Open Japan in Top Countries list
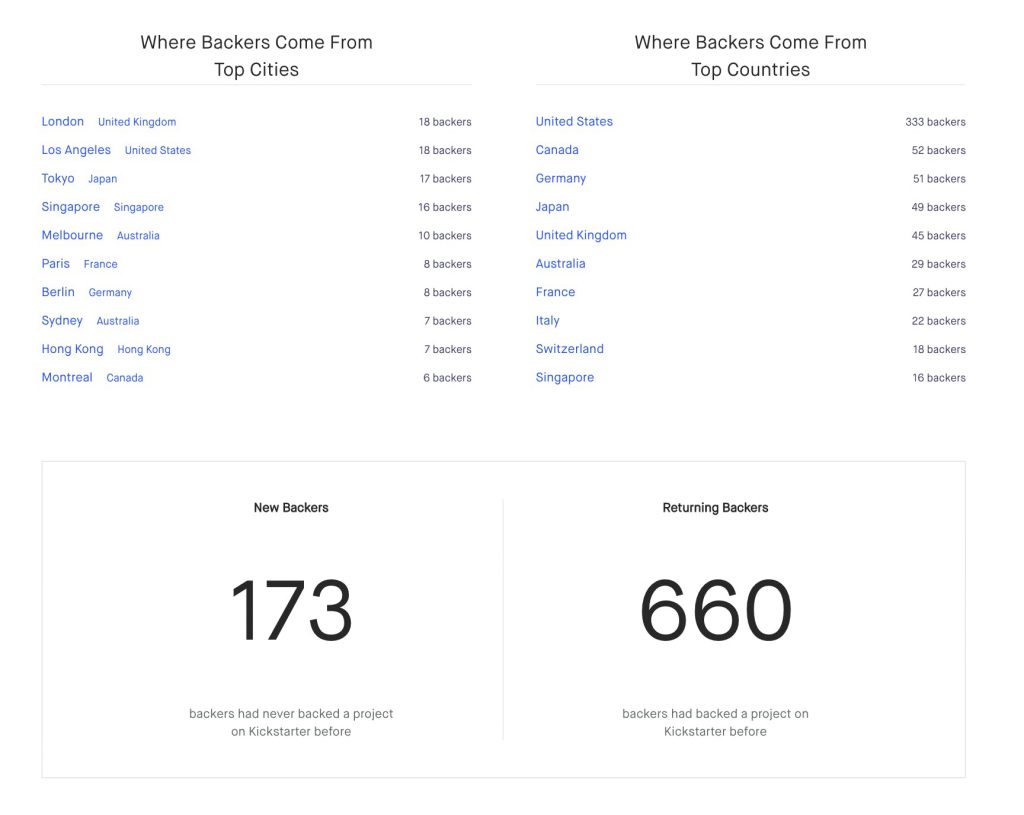Image resolution: width=1024 pixels, height=815 pixels. click(x=552, y=207)
